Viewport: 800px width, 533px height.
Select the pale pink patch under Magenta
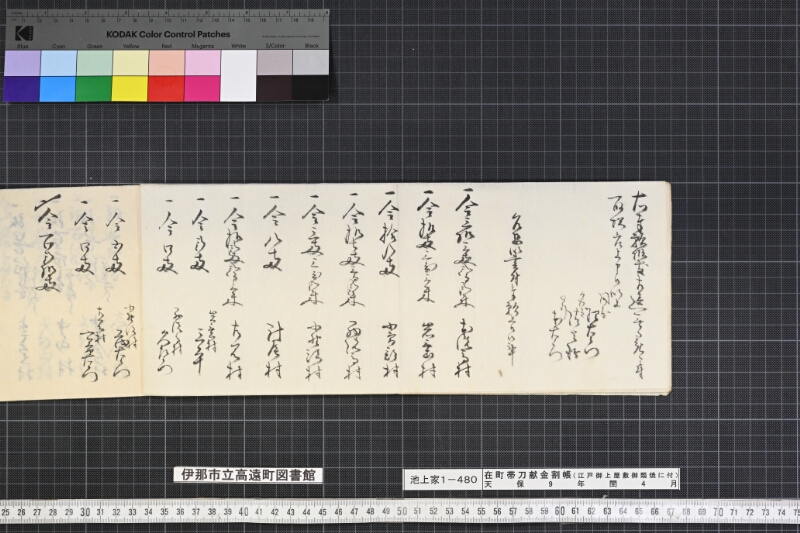coord(203,63)
